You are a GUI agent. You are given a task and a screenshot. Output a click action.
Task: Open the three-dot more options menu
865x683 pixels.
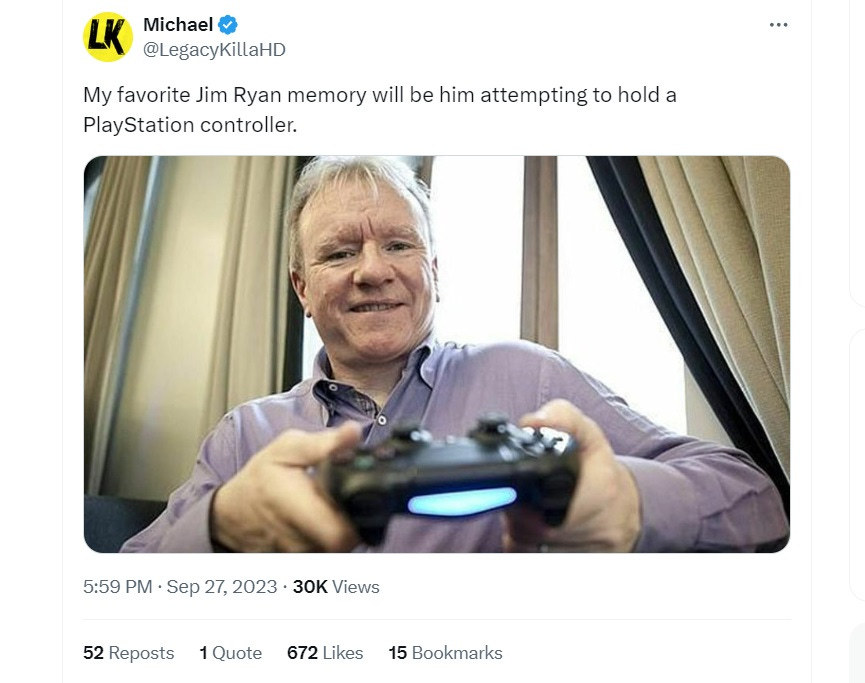pos(778,25)
